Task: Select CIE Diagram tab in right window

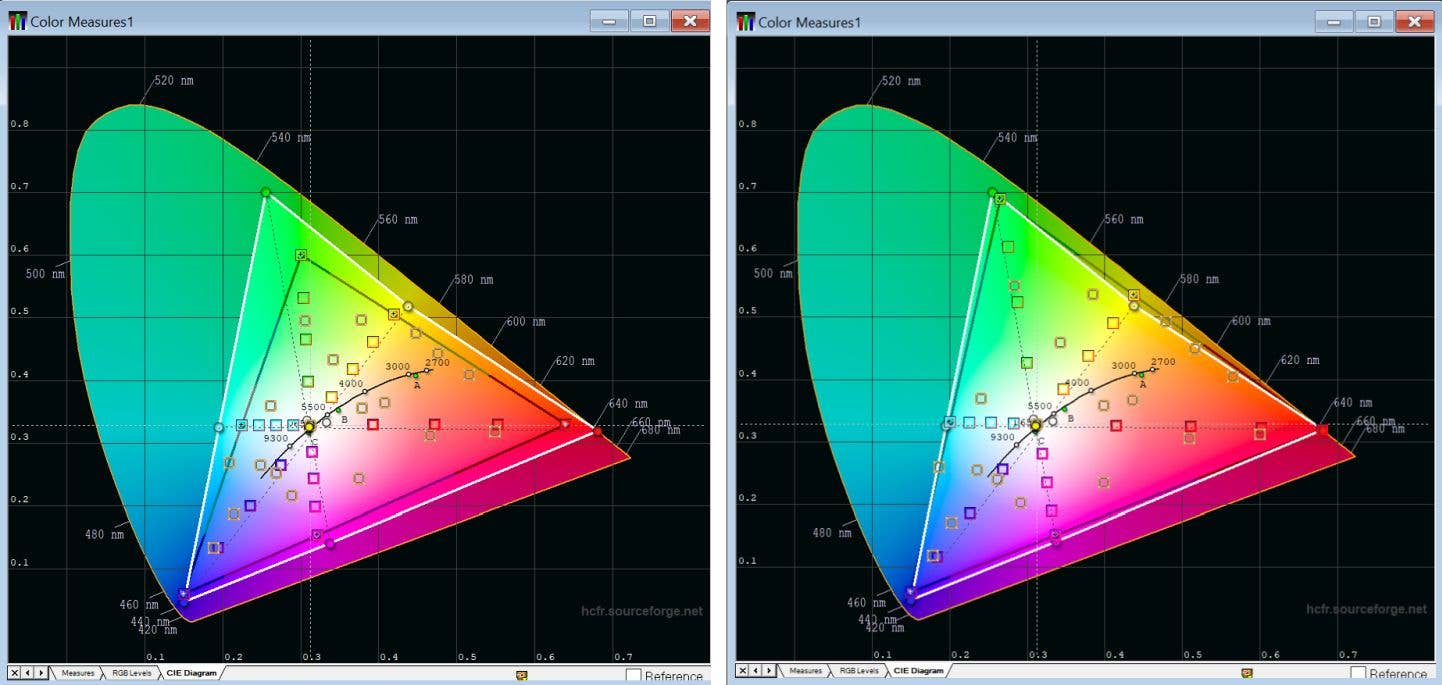Action: point(917,671)
